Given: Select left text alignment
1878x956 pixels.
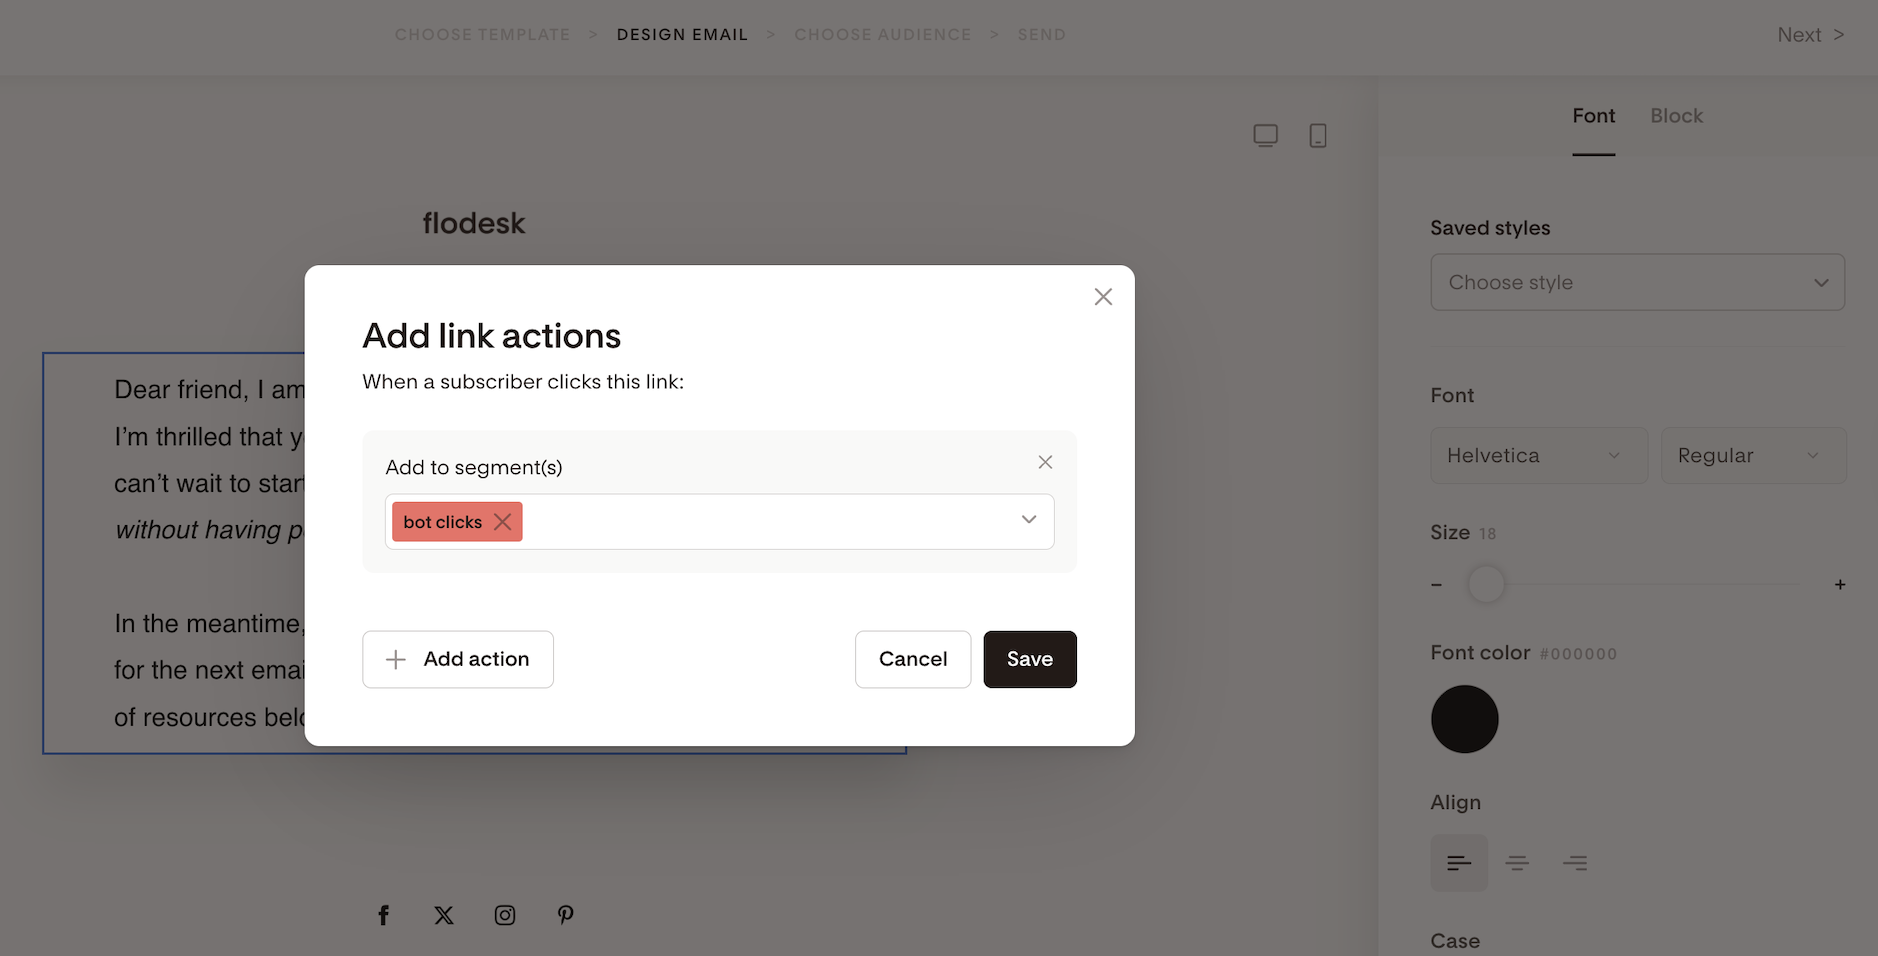Looking at the screenshot, I should coord(1459,863).
